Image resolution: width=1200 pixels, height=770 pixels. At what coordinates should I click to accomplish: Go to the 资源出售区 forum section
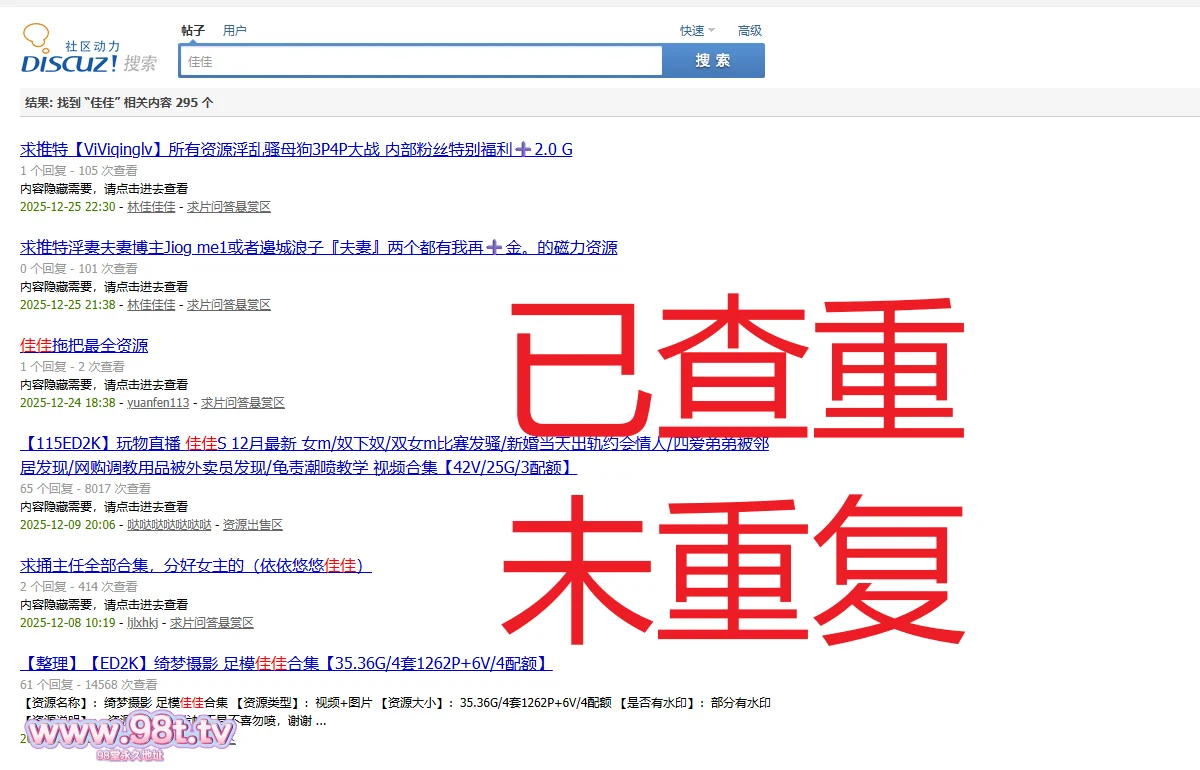click(252, 525)
